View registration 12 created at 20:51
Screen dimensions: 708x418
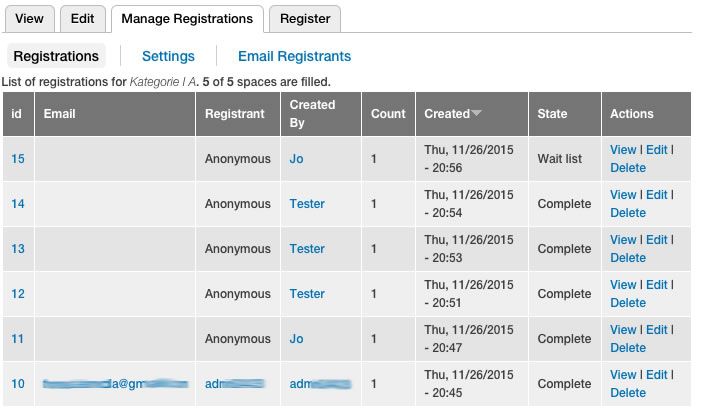click(623, 285)
